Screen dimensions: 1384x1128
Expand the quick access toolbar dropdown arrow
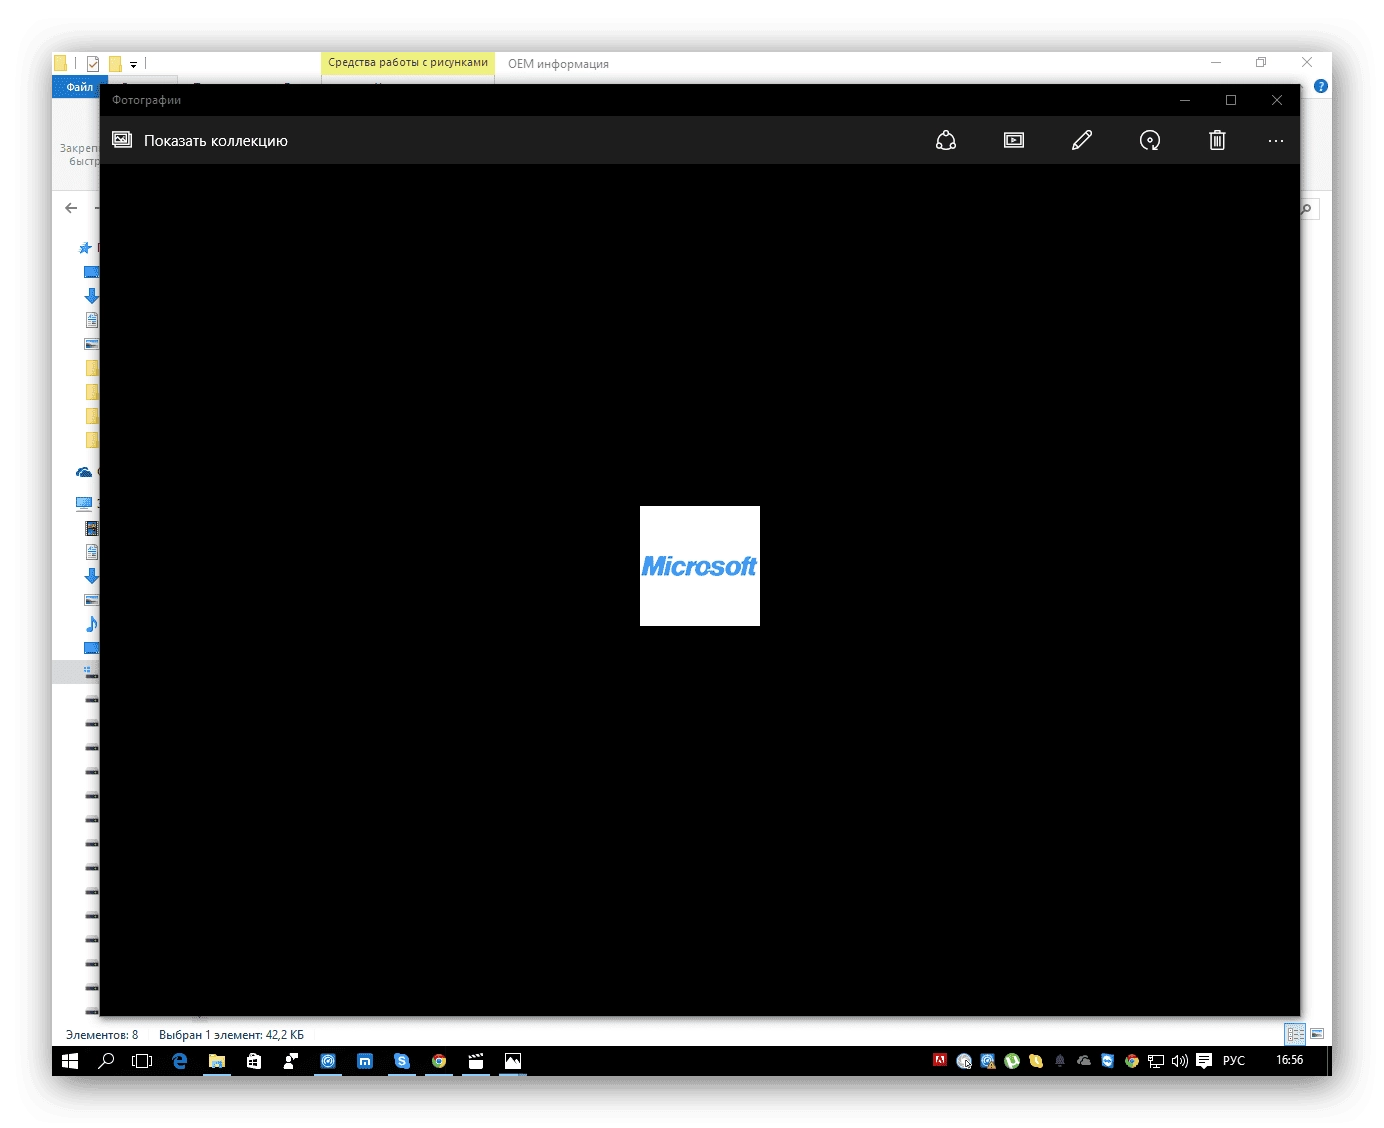click(x=133, y=64)
